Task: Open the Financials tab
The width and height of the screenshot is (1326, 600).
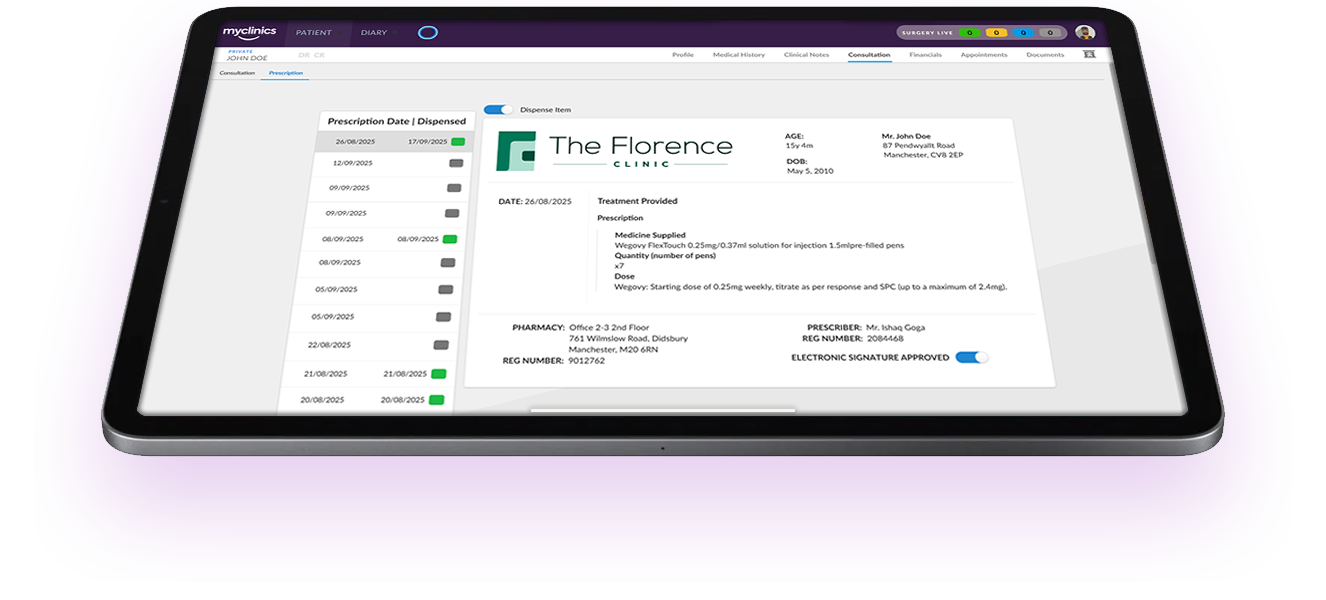Action: 925,55
